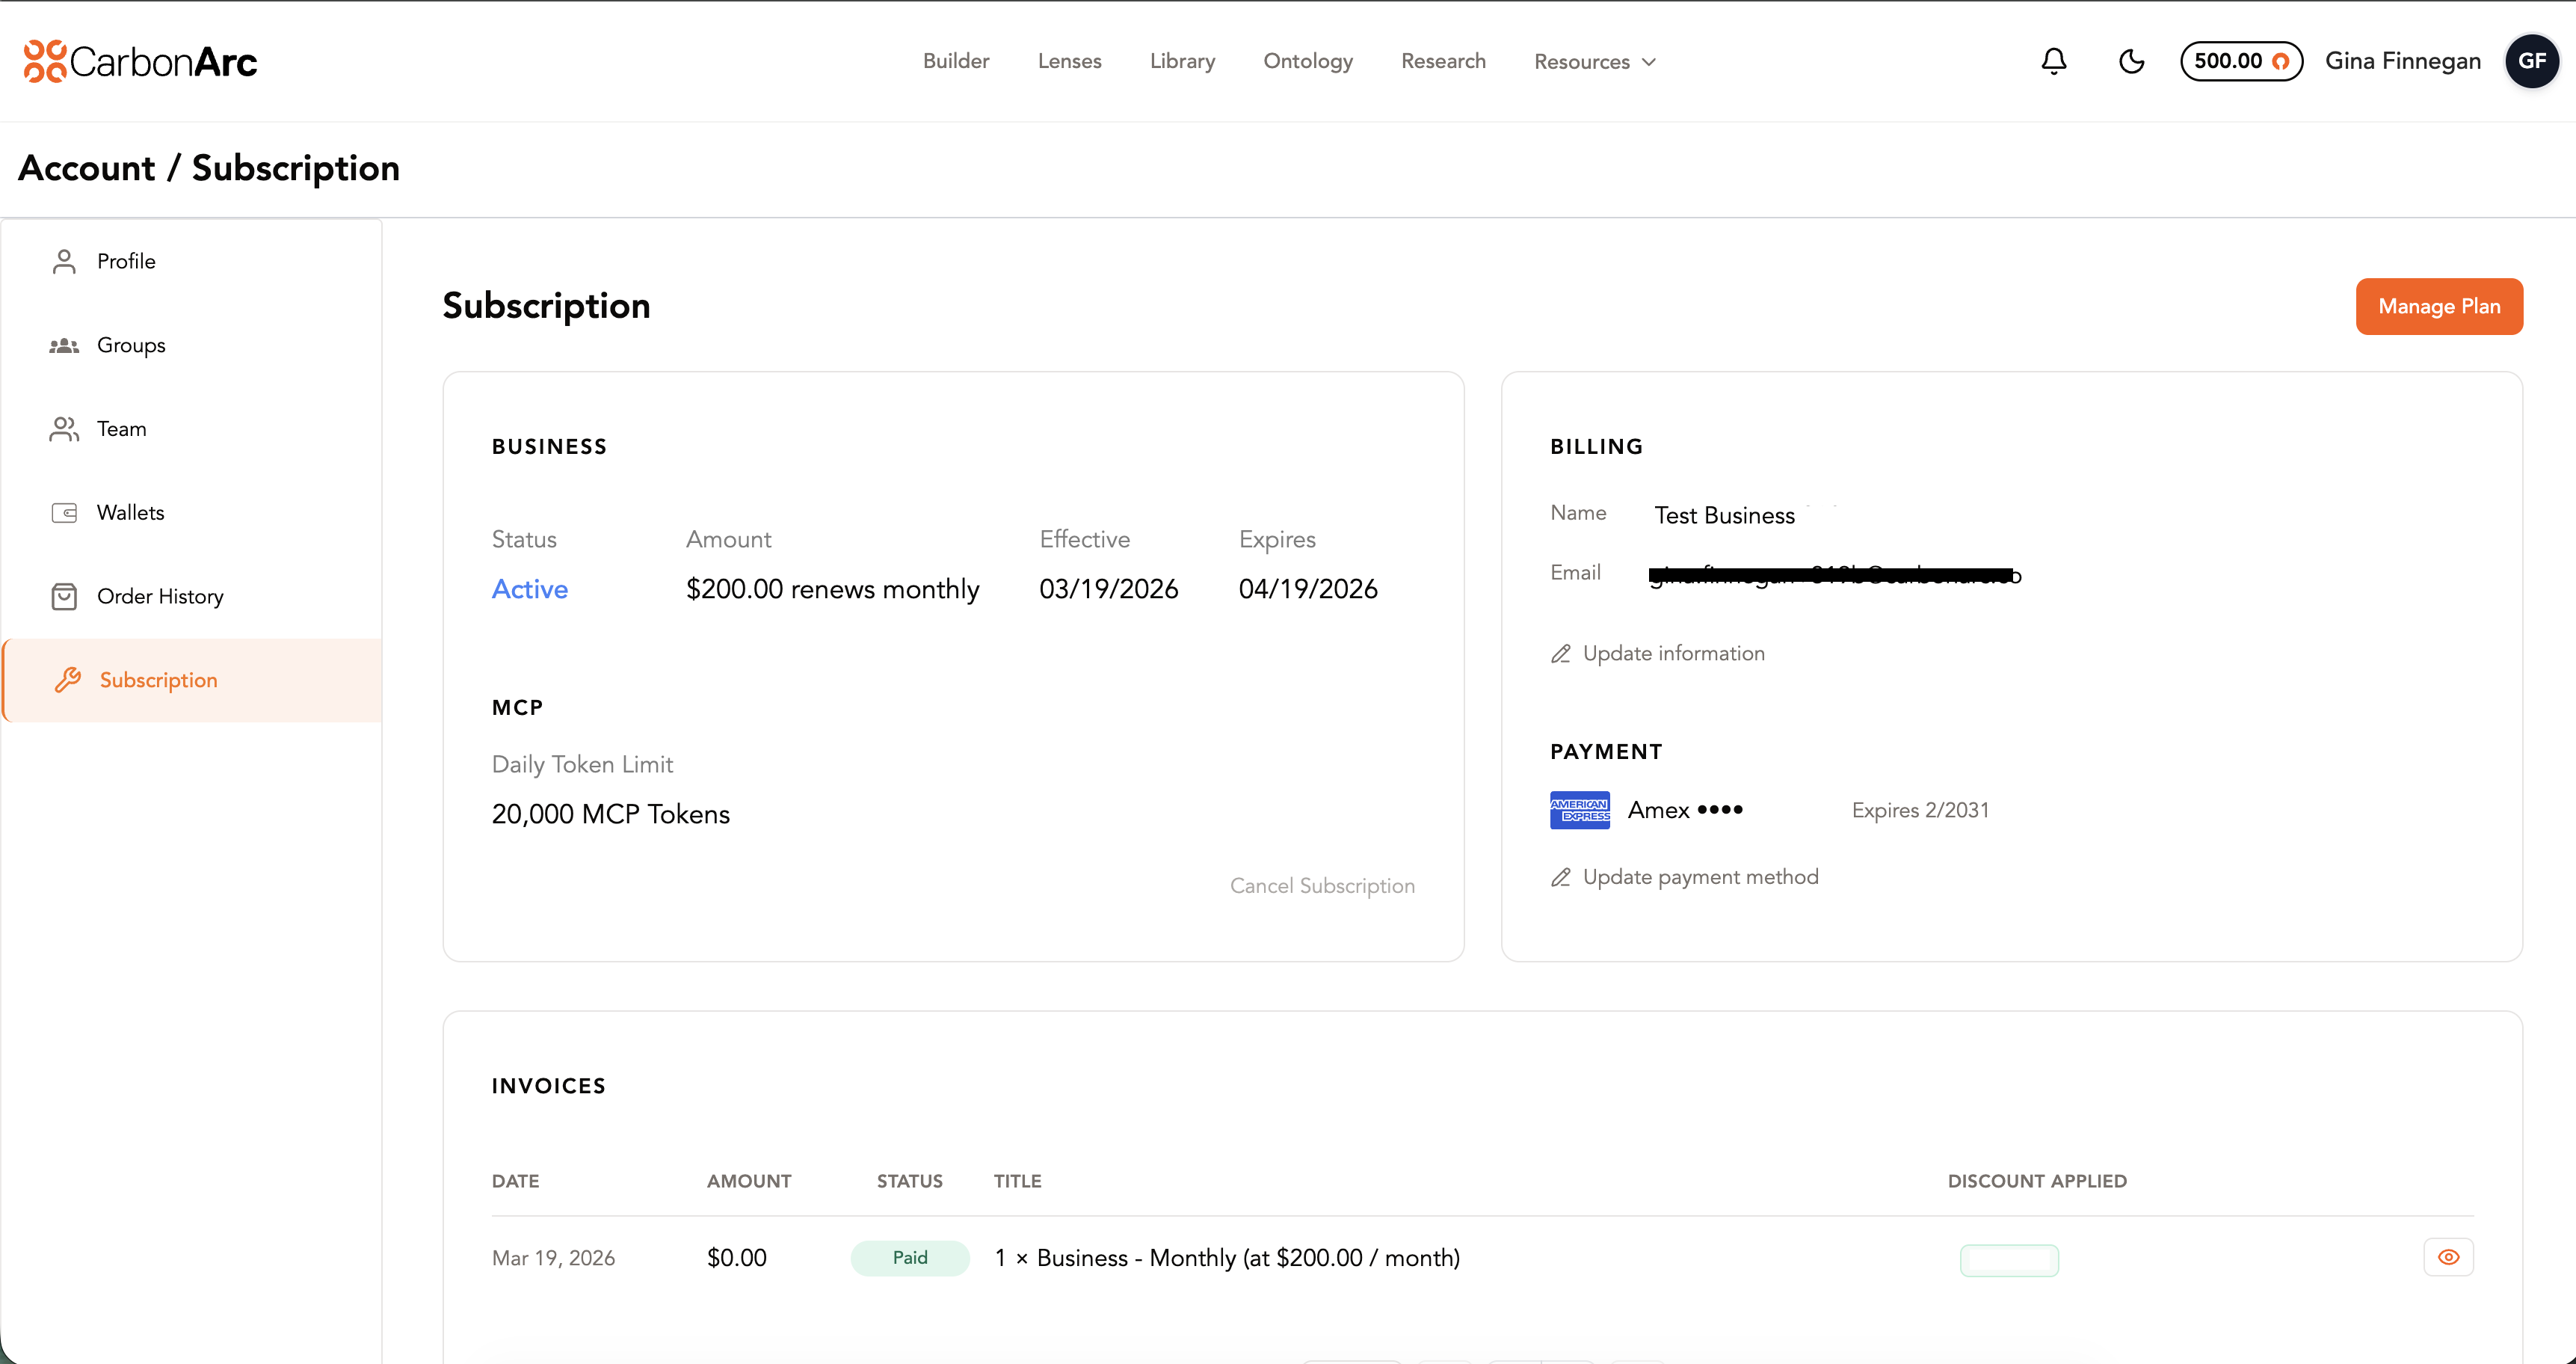Image resolution: width=2576 pixels, height=1364 pixels.
Task: Click the CarbonArc logo
Action: (141, 61)
